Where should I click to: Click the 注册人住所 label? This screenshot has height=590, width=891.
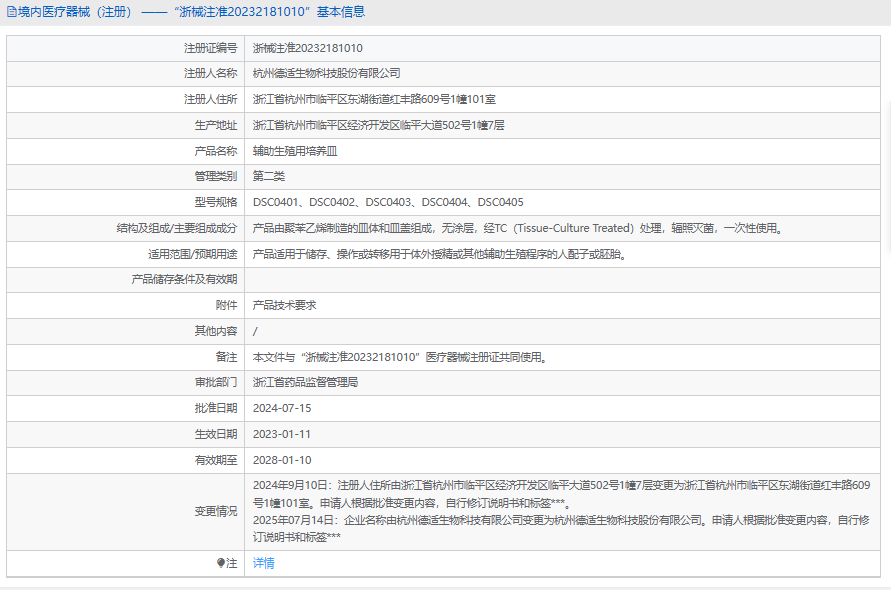210,99
